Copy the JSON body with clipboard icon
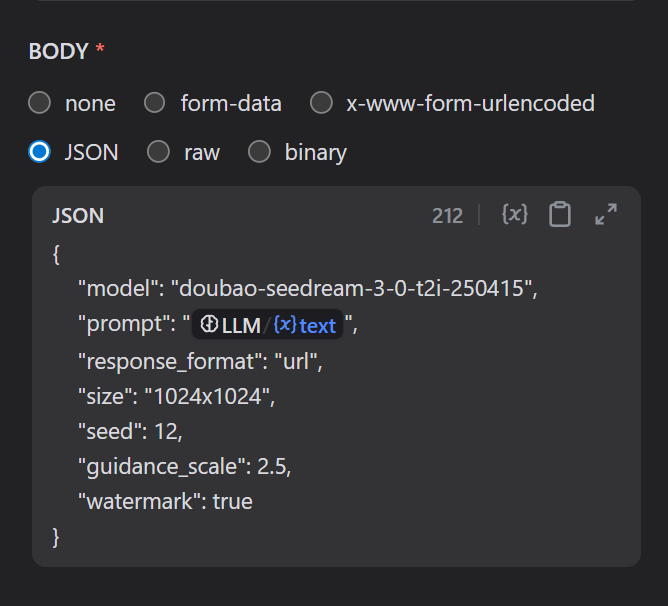The image size is (668, 606). tap(560, 214)
